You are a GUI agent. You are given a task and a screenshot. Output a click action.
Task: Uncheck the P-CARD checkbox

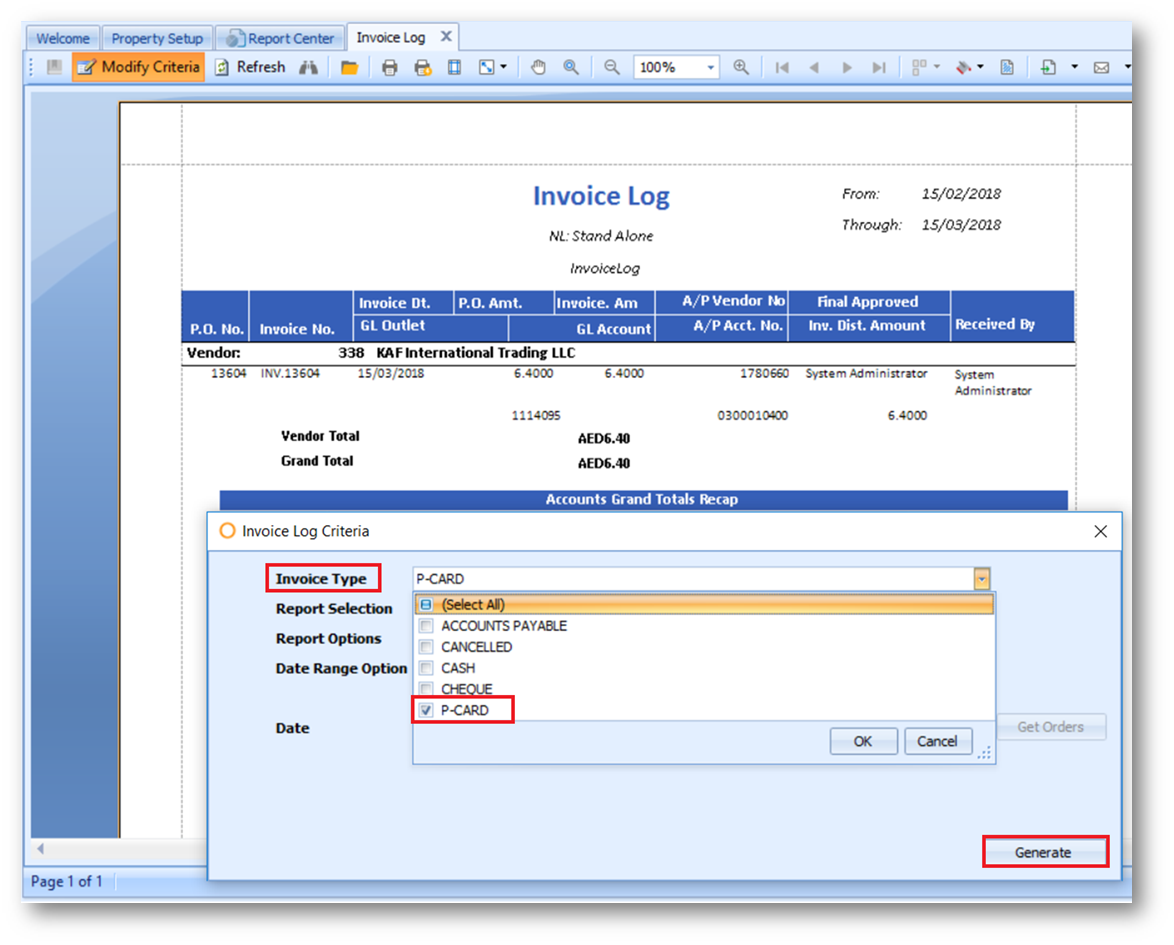point(426,710)
